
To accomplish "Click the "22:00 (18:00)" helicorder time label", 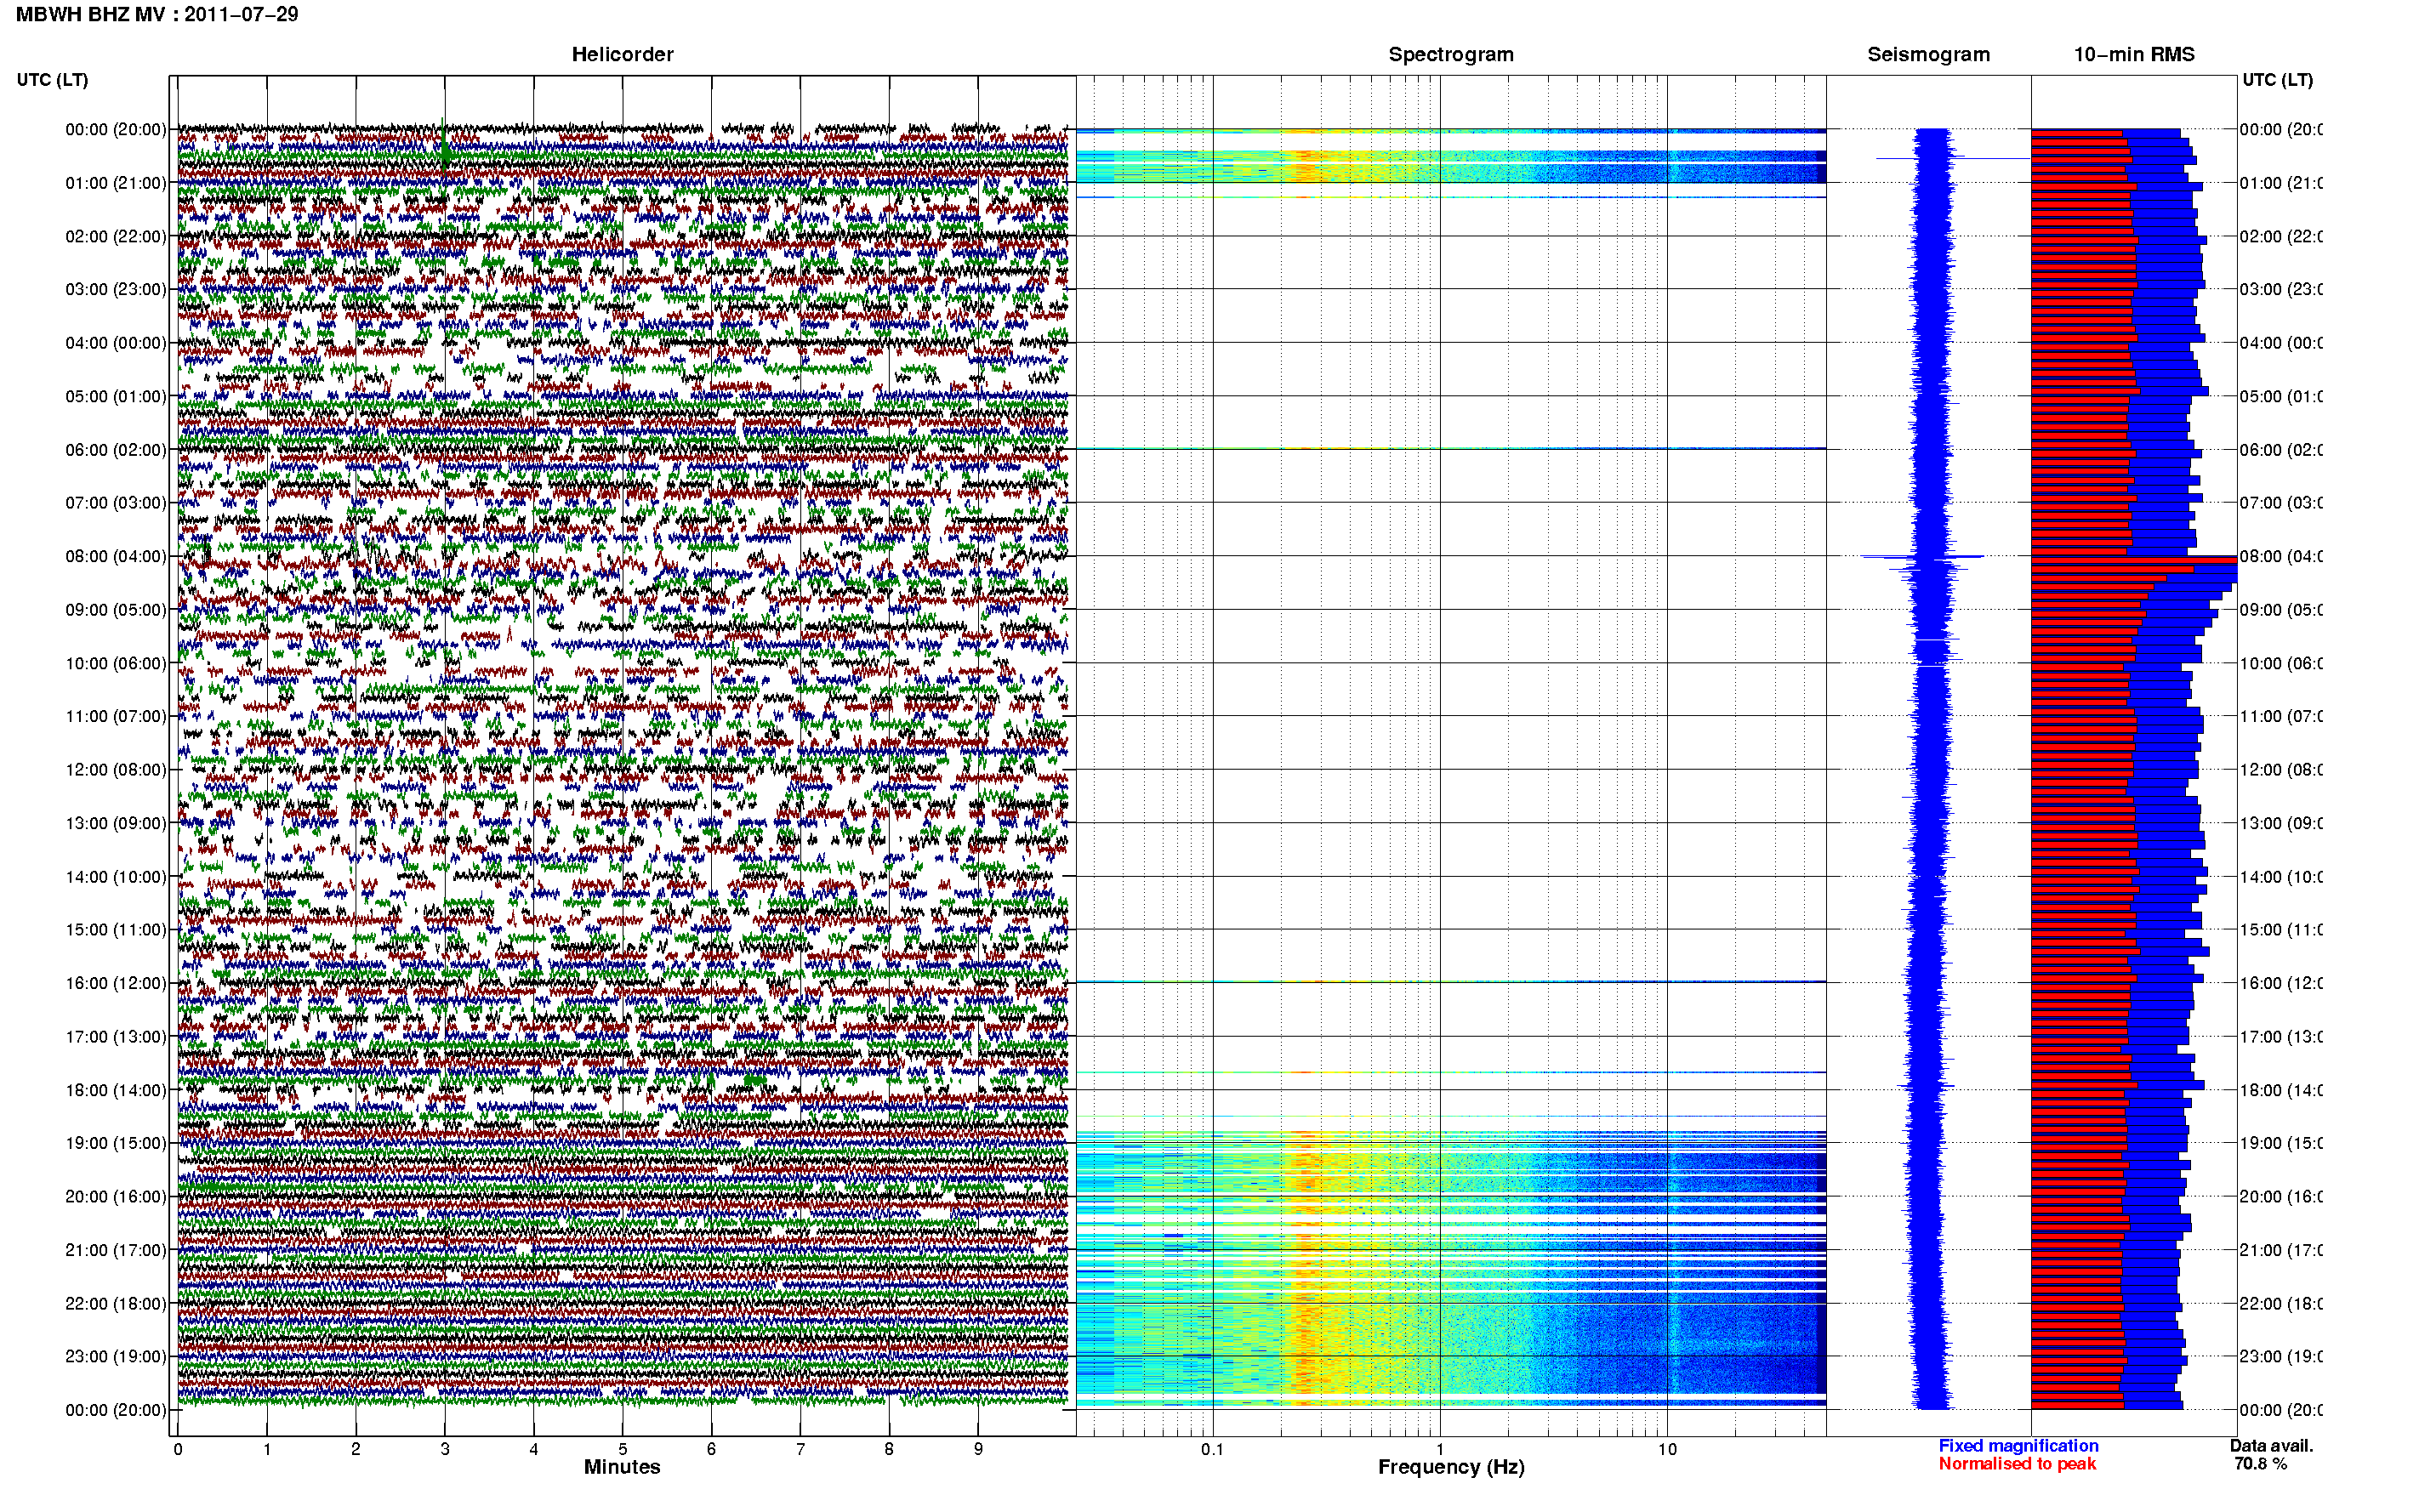I will (116, 1303).
